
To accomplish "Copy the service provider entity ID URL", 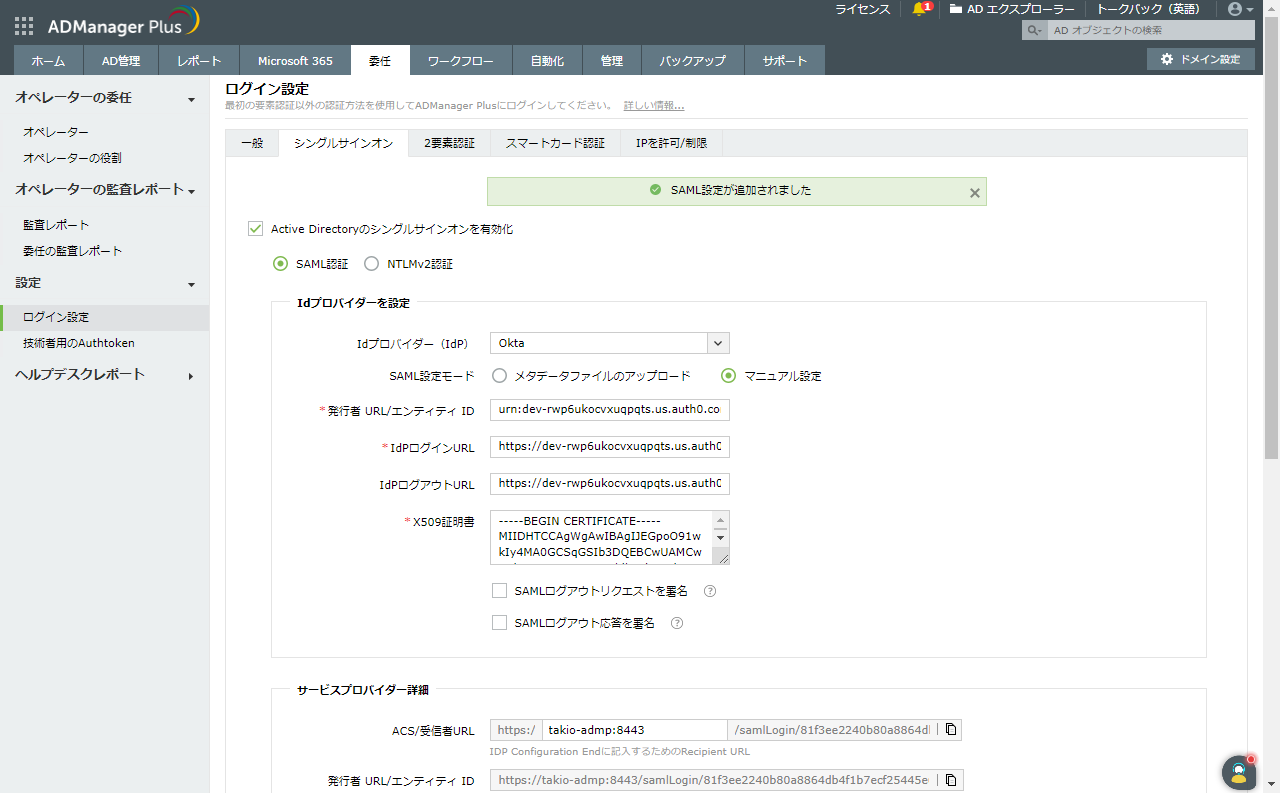I will coord(951,780).
